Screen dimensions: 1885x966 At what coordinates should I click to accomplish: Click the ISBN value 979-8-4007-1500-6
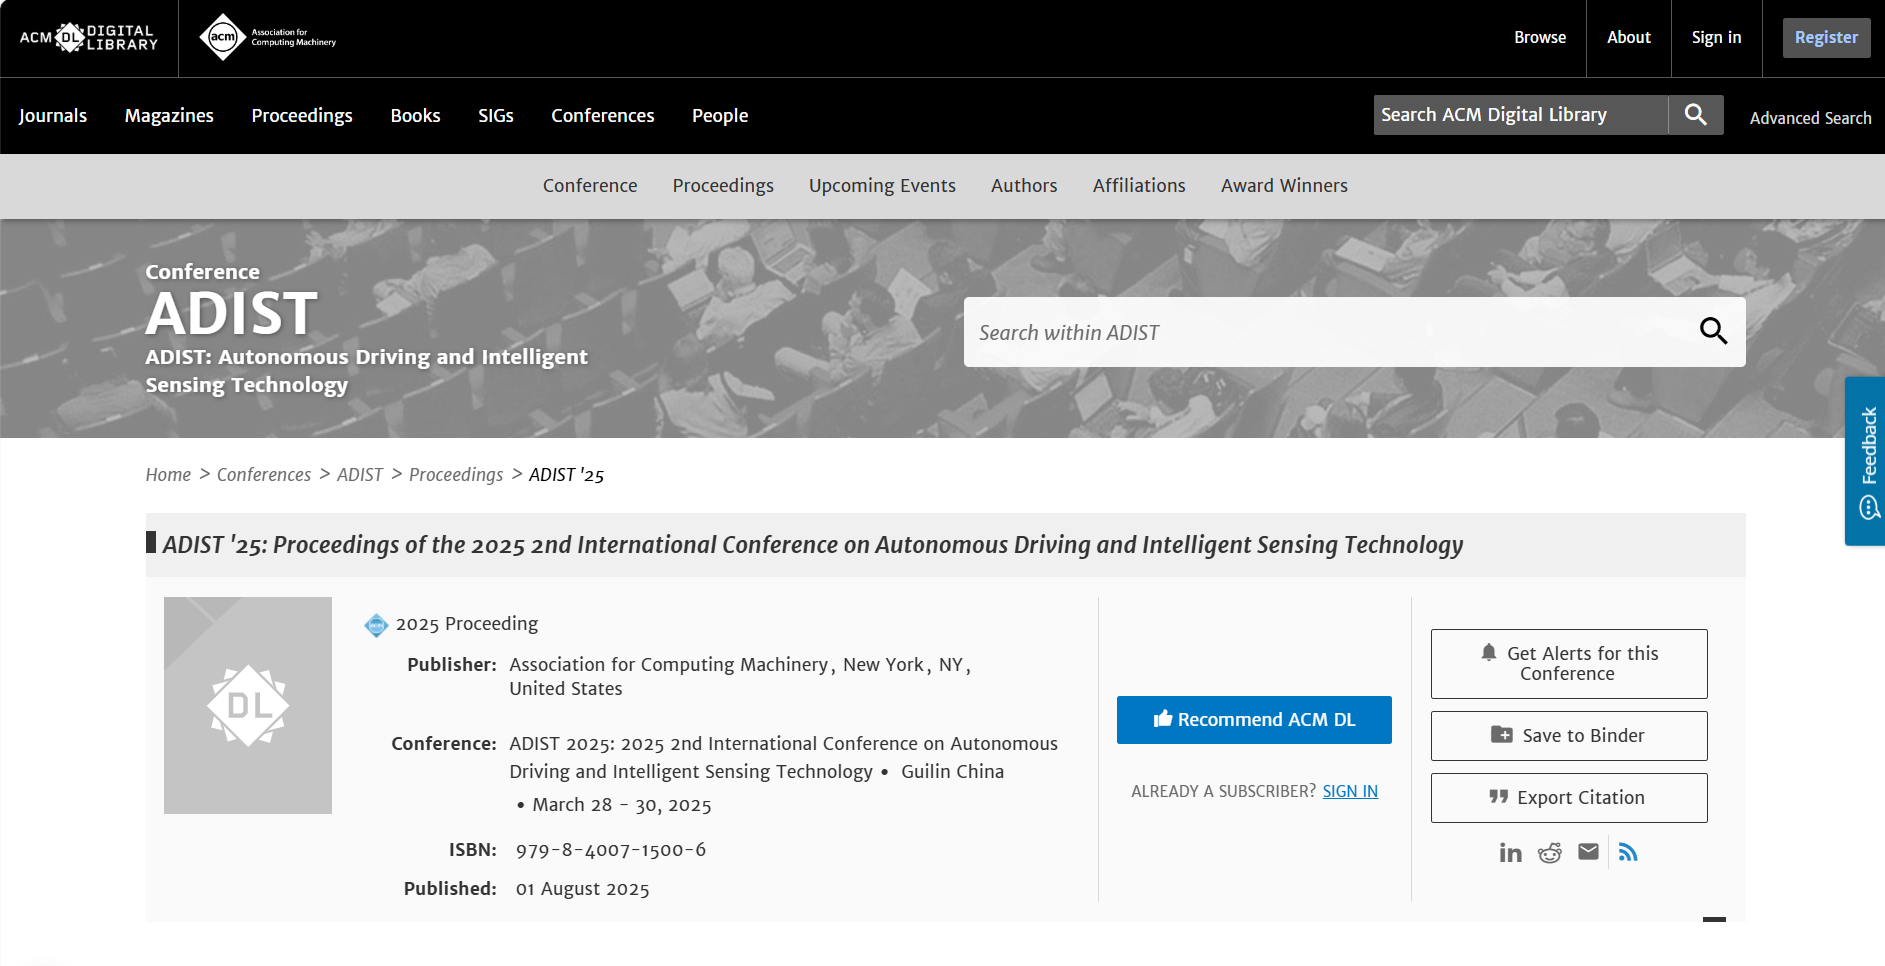[x=611, y=850]
